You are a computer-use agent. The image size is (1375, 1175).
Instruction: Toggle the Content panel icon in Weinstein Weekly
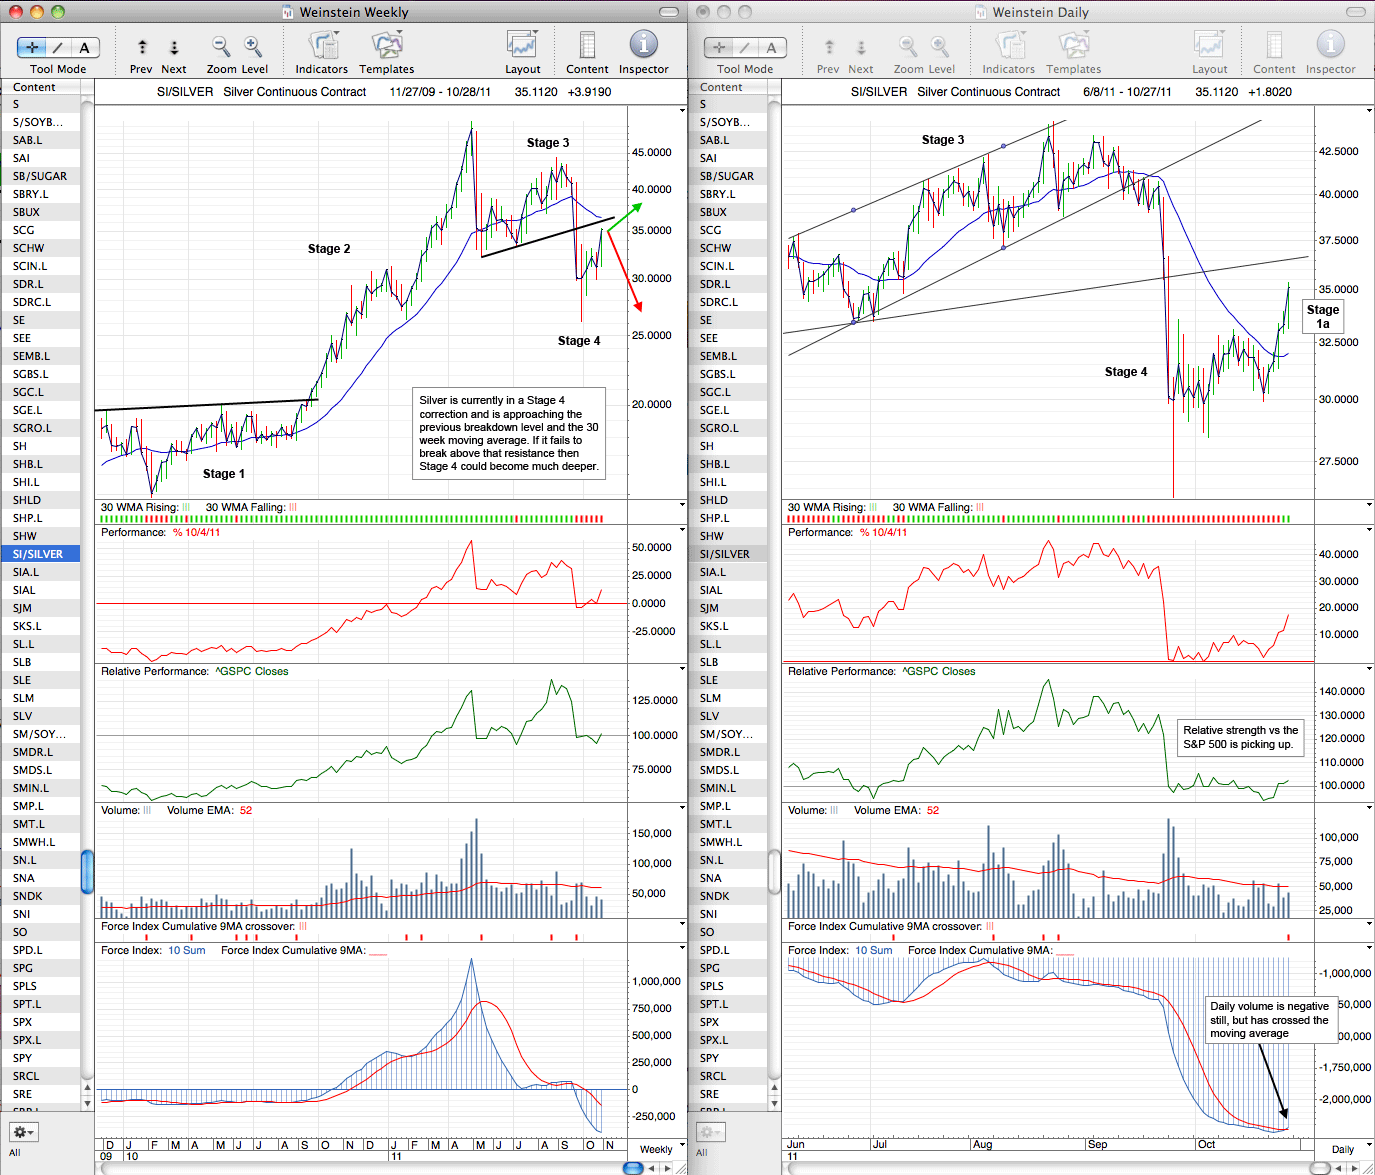pos(587,45)
